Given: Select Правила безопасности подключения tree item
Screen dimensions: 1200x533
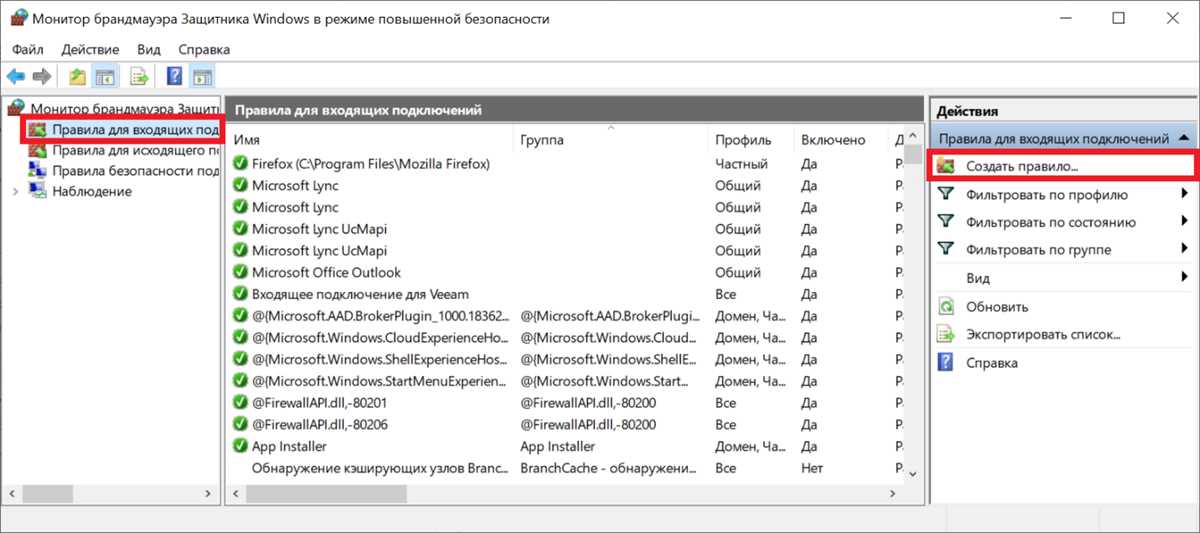Looking at the screenshot, I should tap(136, 170).
